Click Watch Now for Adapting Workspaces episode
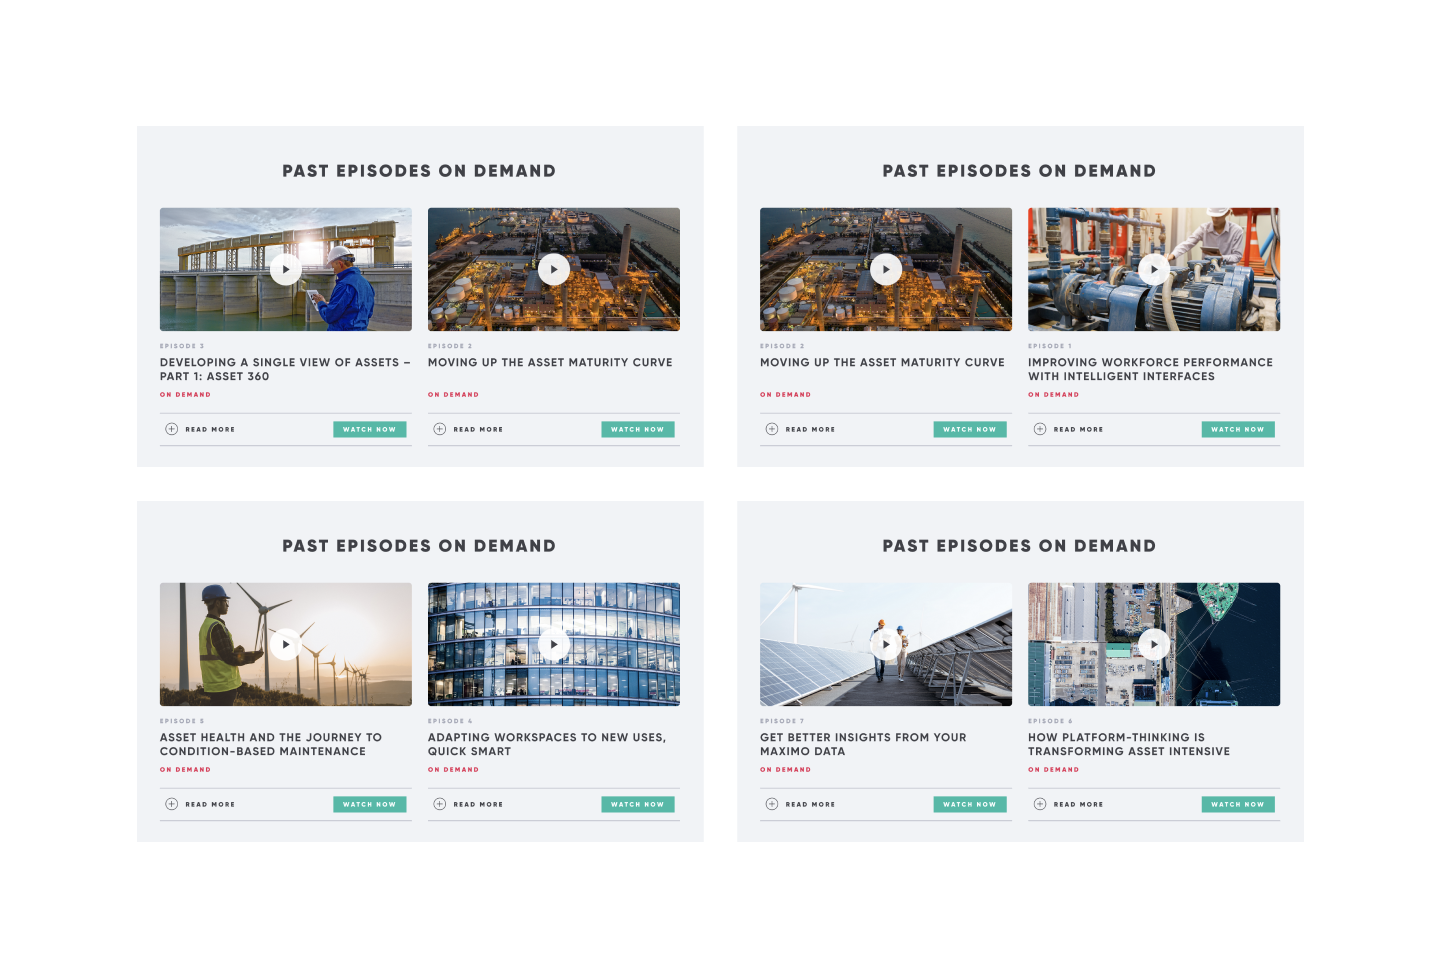Image resolution: width=1440 pixels, height=968 pixels. pos(638,804)
